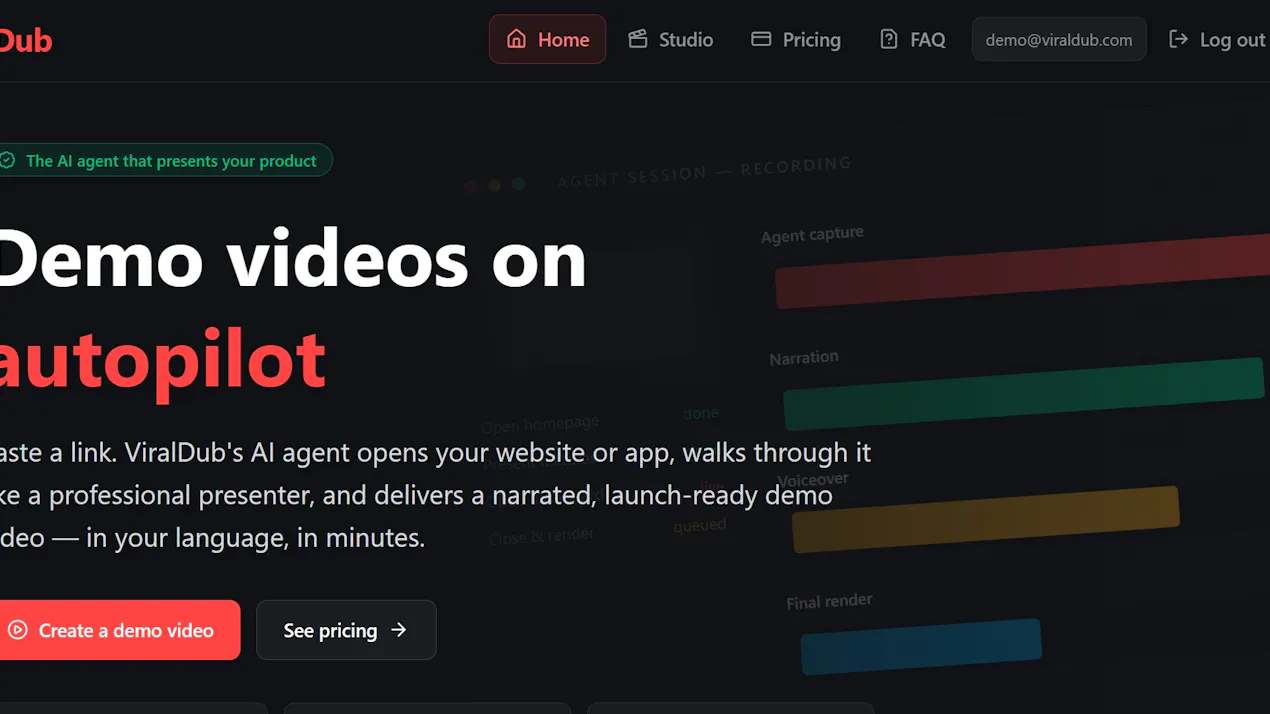1270x714 pixels.
Task: Click the clapperboard icon beside Studio
Action: (x=637, y=39)
